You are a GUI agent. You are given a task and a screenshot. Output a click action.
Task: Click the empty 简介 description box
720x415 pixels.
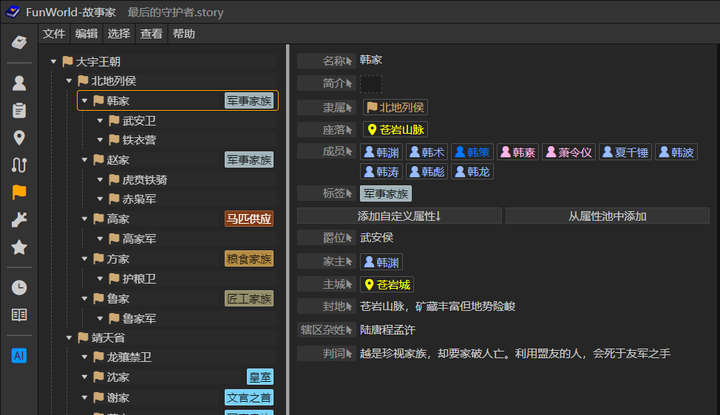370,84
